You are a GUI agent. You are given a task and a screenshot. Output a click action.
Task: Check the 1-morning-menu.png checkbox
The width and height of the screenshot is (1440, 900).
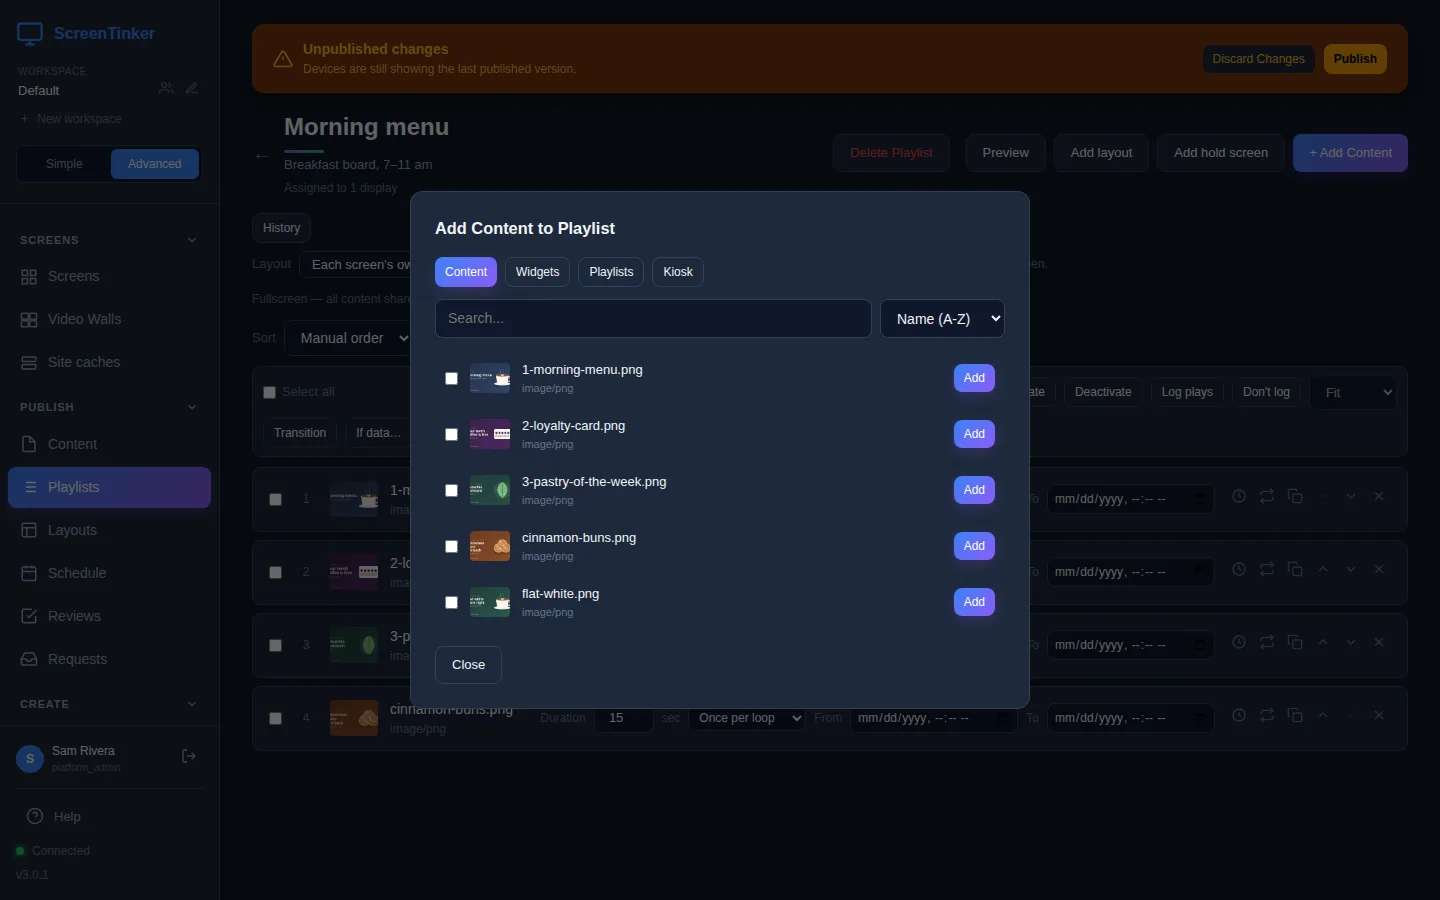coord(451,379)
